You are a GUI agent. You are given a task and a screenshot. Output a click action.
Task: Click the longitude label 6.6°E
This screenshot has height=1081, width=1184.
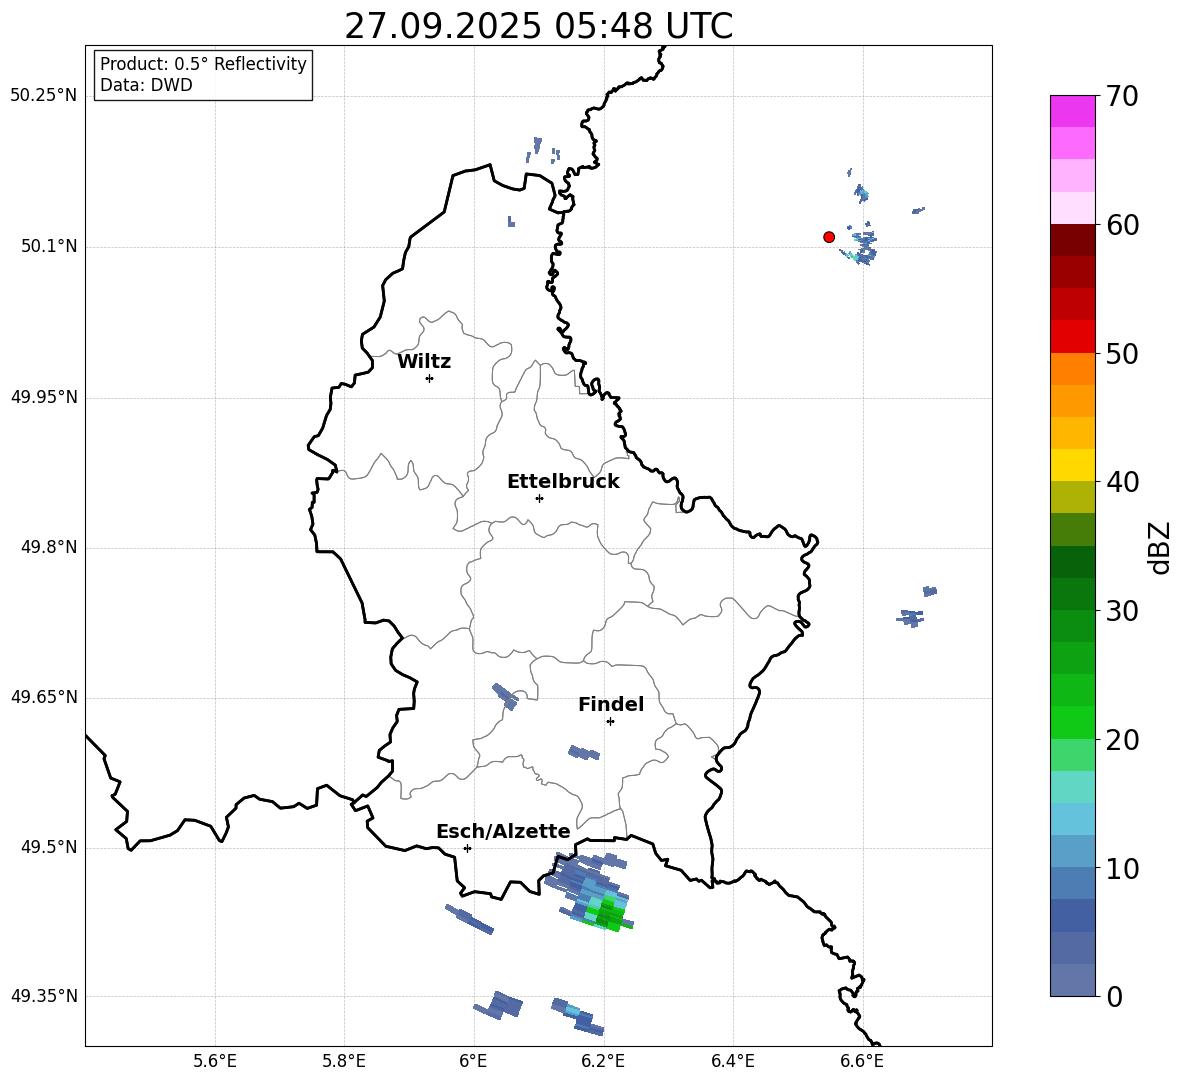click(862, 1061)
